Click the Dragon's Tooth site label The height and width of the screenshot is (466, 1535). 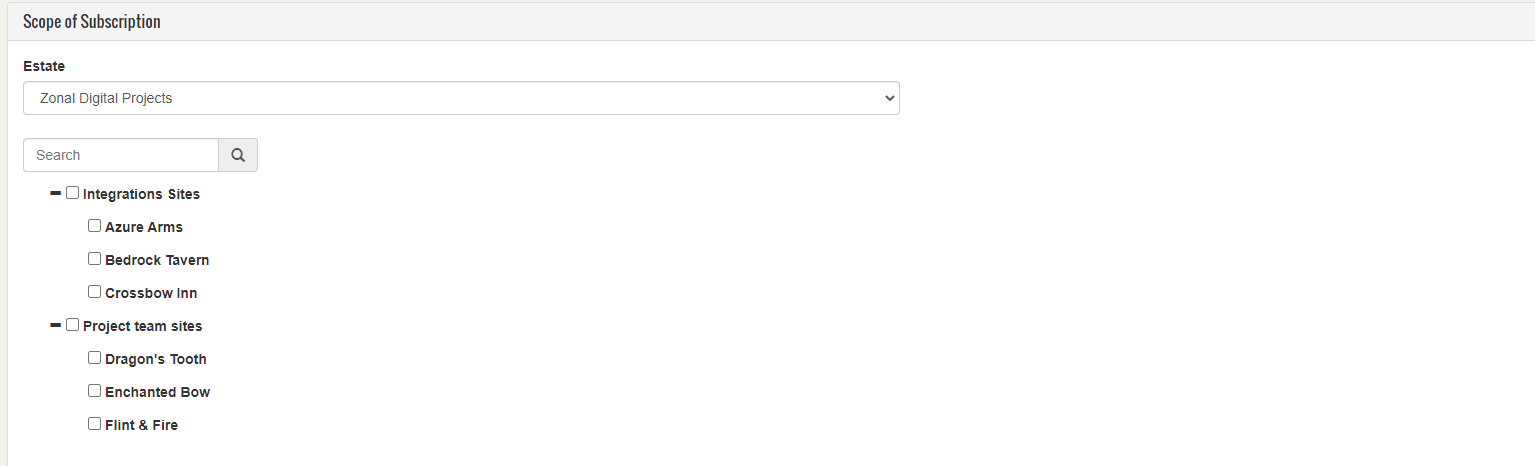point(156,359)
